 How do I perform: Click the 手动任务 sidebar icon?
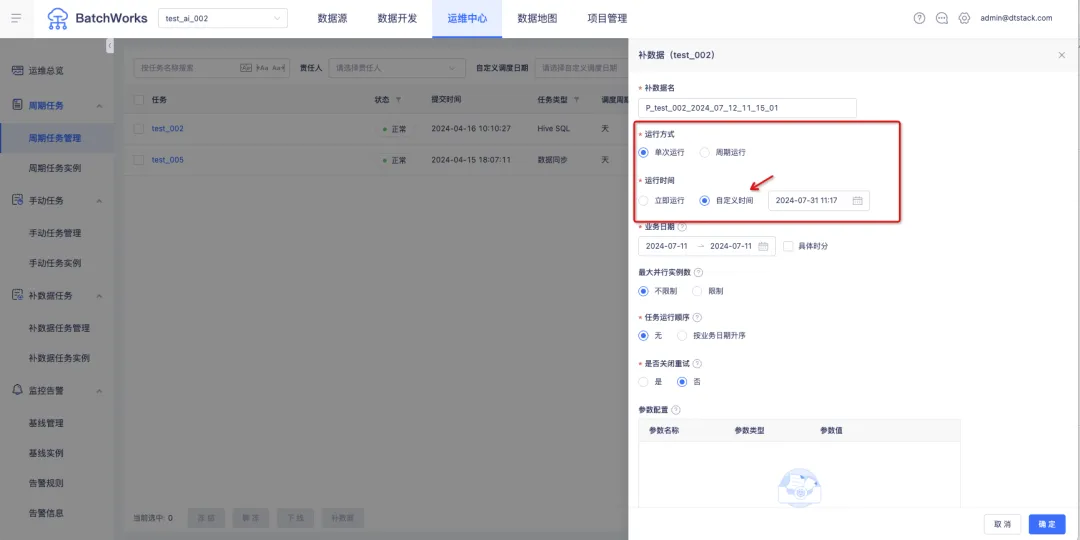click(18, 200)
